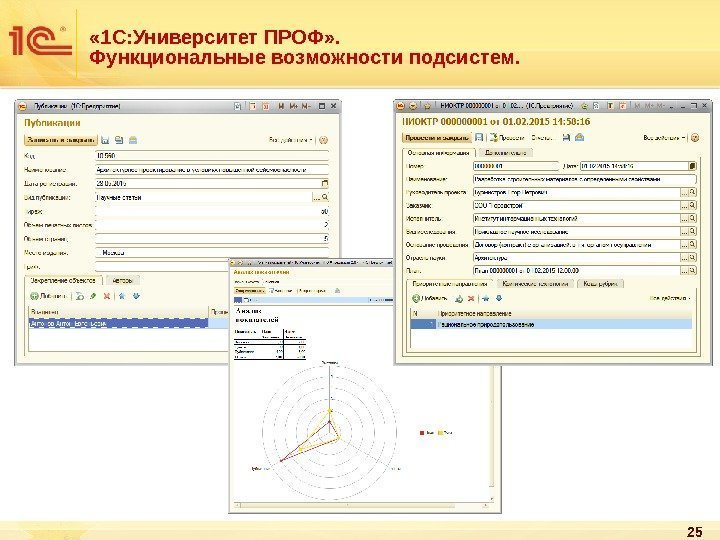Viewport: 720px width, 540px height.
Task: Open the 'Коды рубрик' tab in НИОКТР
Action: point(600,284)
